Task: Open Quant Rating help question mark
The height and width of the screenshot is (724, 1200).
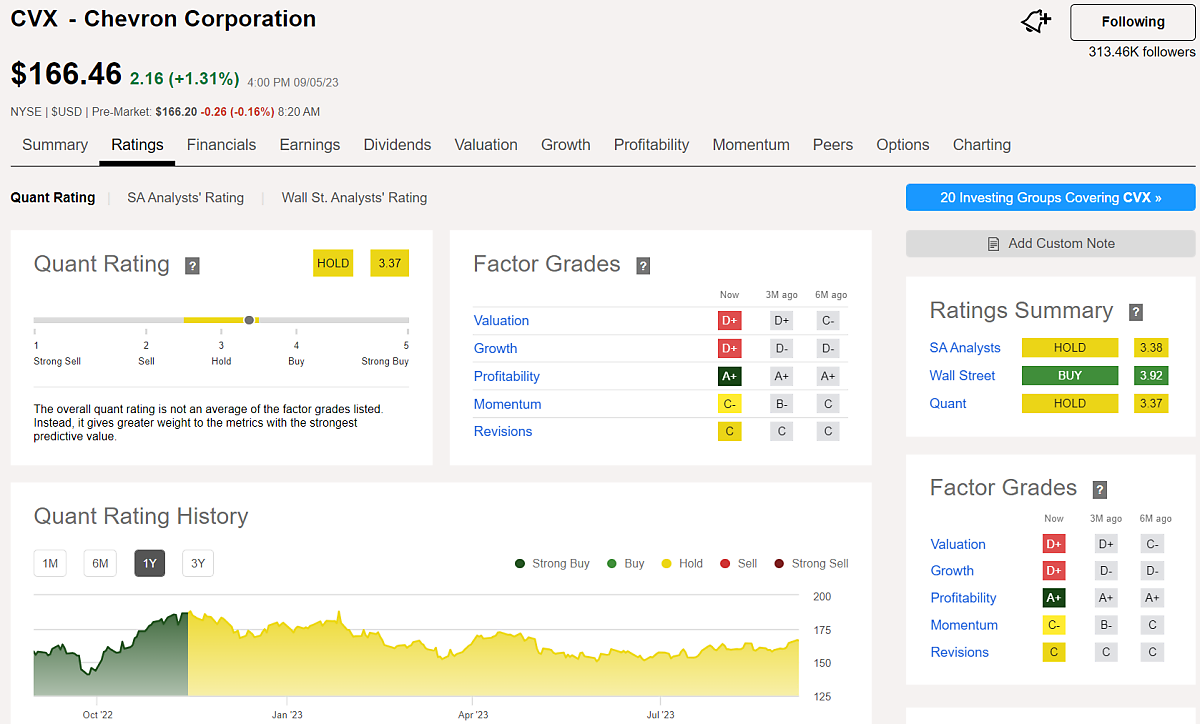Action: point(193,266)
